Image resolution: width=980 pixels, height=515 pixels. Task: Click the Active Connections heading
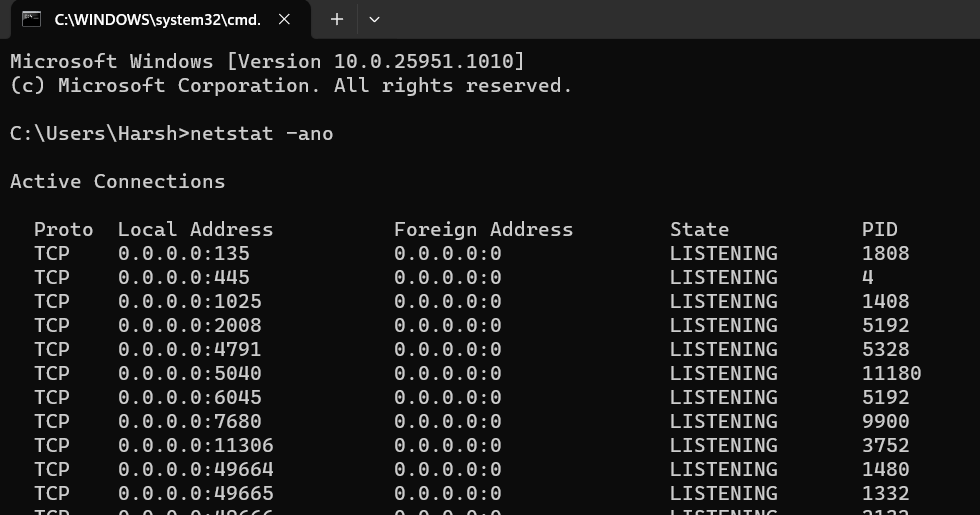[117, 181]
